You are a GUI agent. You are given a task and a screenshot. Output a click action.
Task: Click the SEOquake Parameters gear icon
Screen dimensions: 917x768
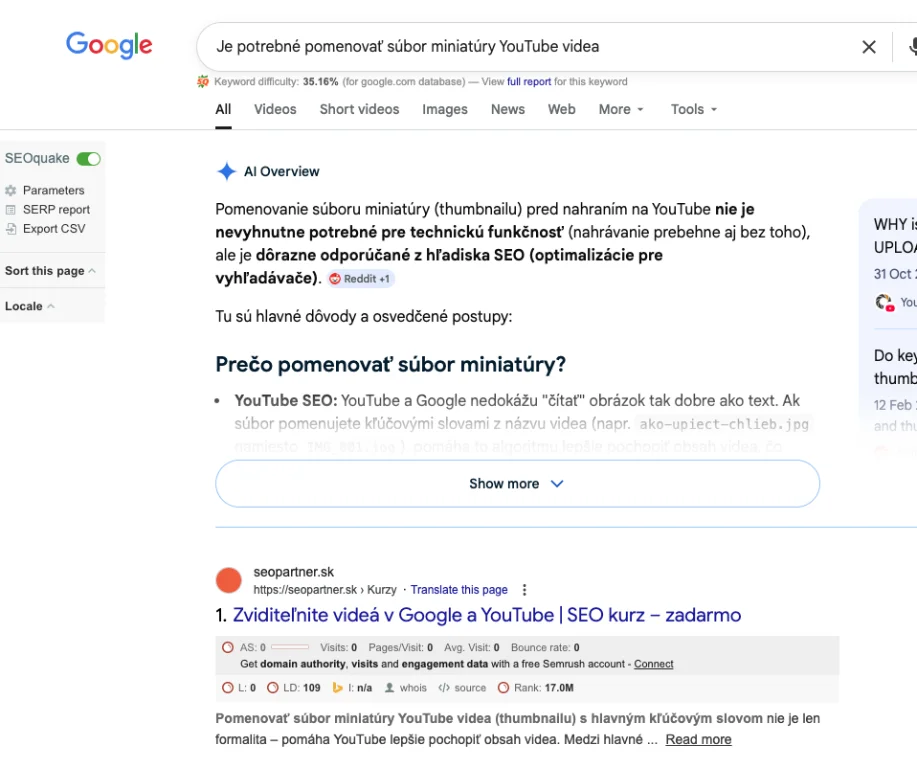point(11,190)
